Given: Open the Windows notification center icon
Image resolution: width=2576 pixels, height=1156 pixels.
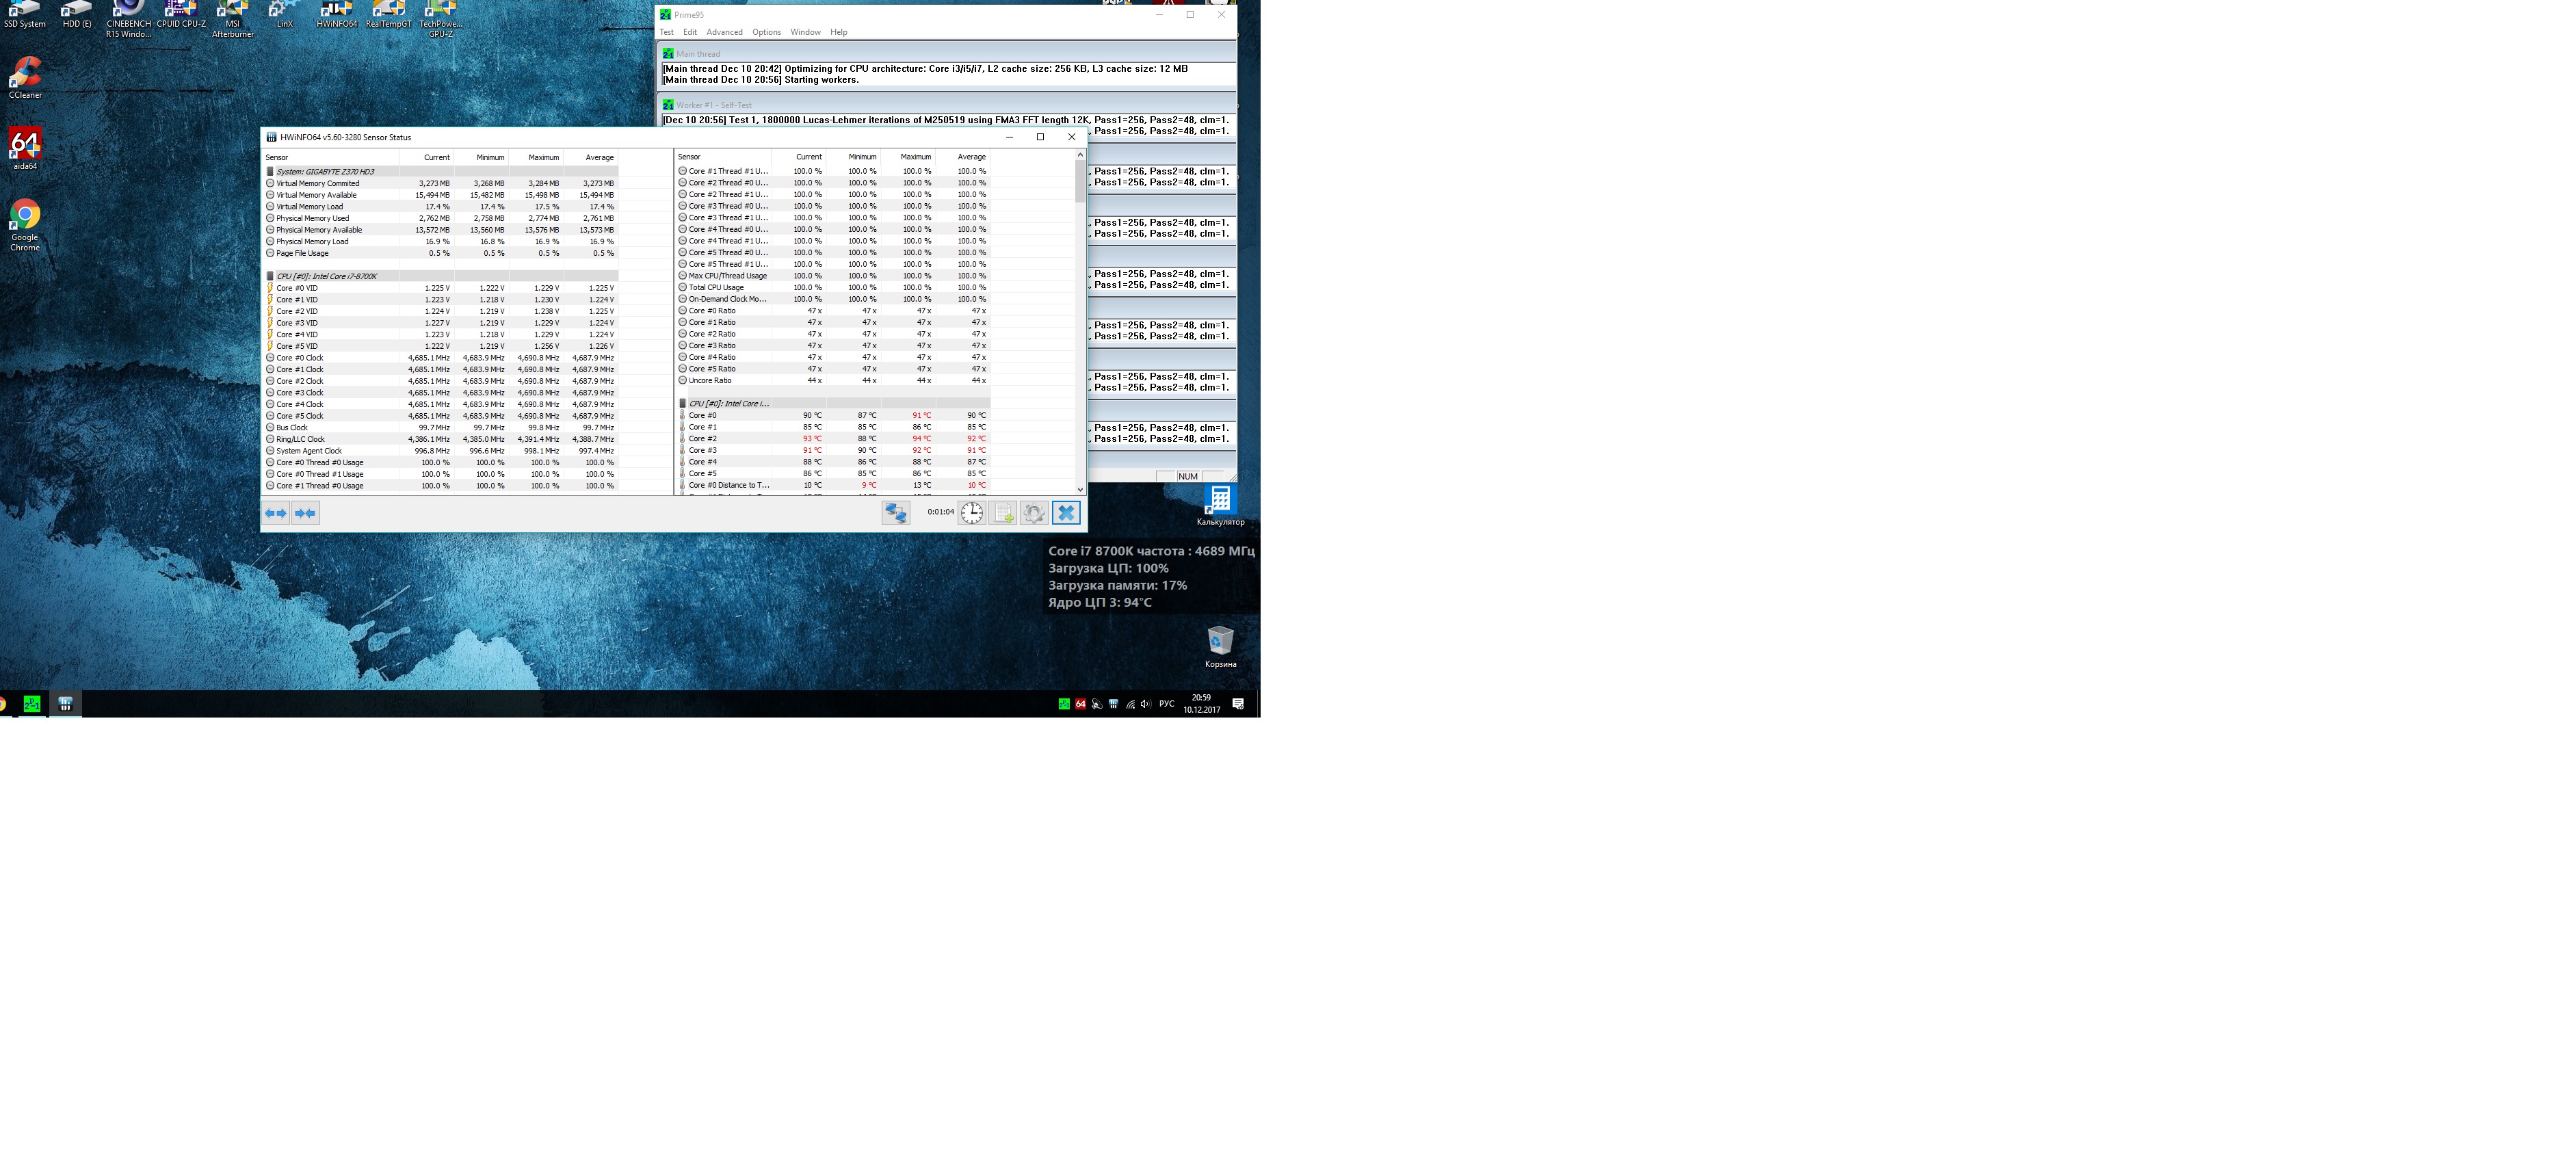Looking at the screenshot, I should tap(1238, 704).
